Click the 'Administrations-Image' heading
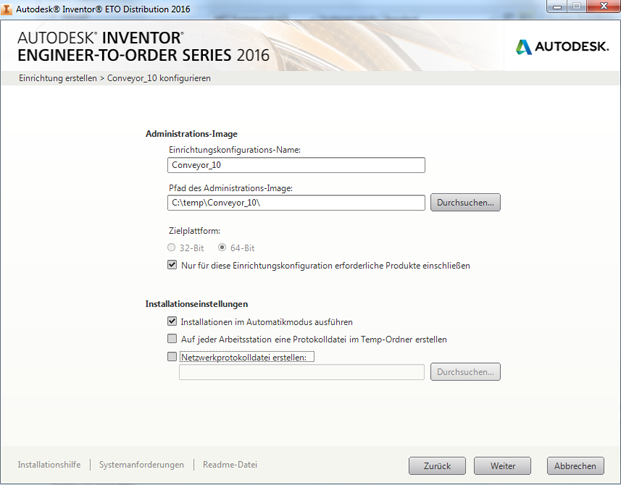The height and width of the screenshot is (485, 621). click(191, 134)
